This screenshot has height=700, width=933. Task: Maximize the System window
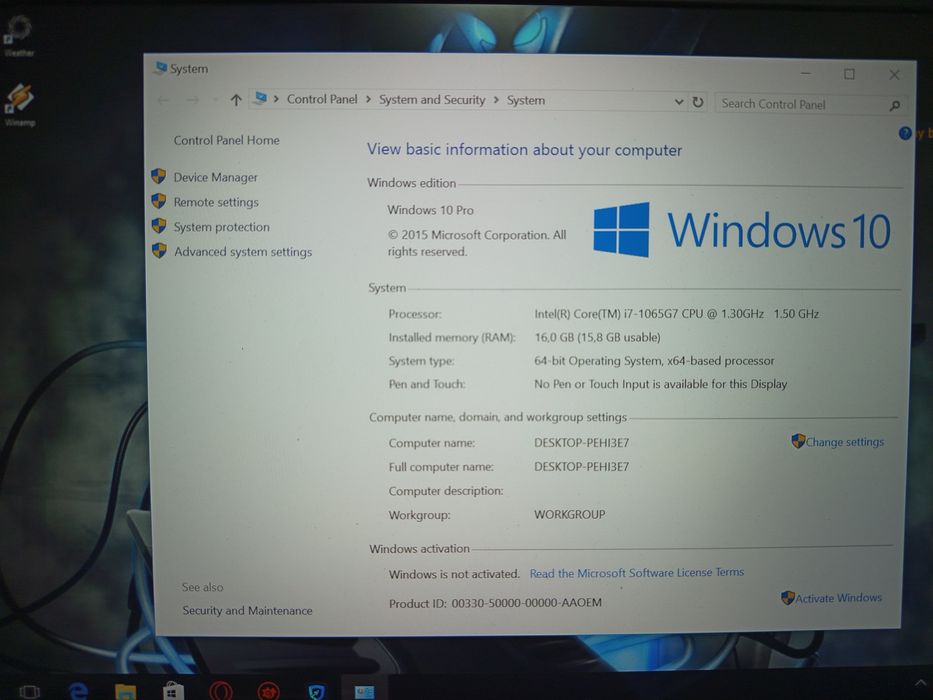click(x=849, y=74)
